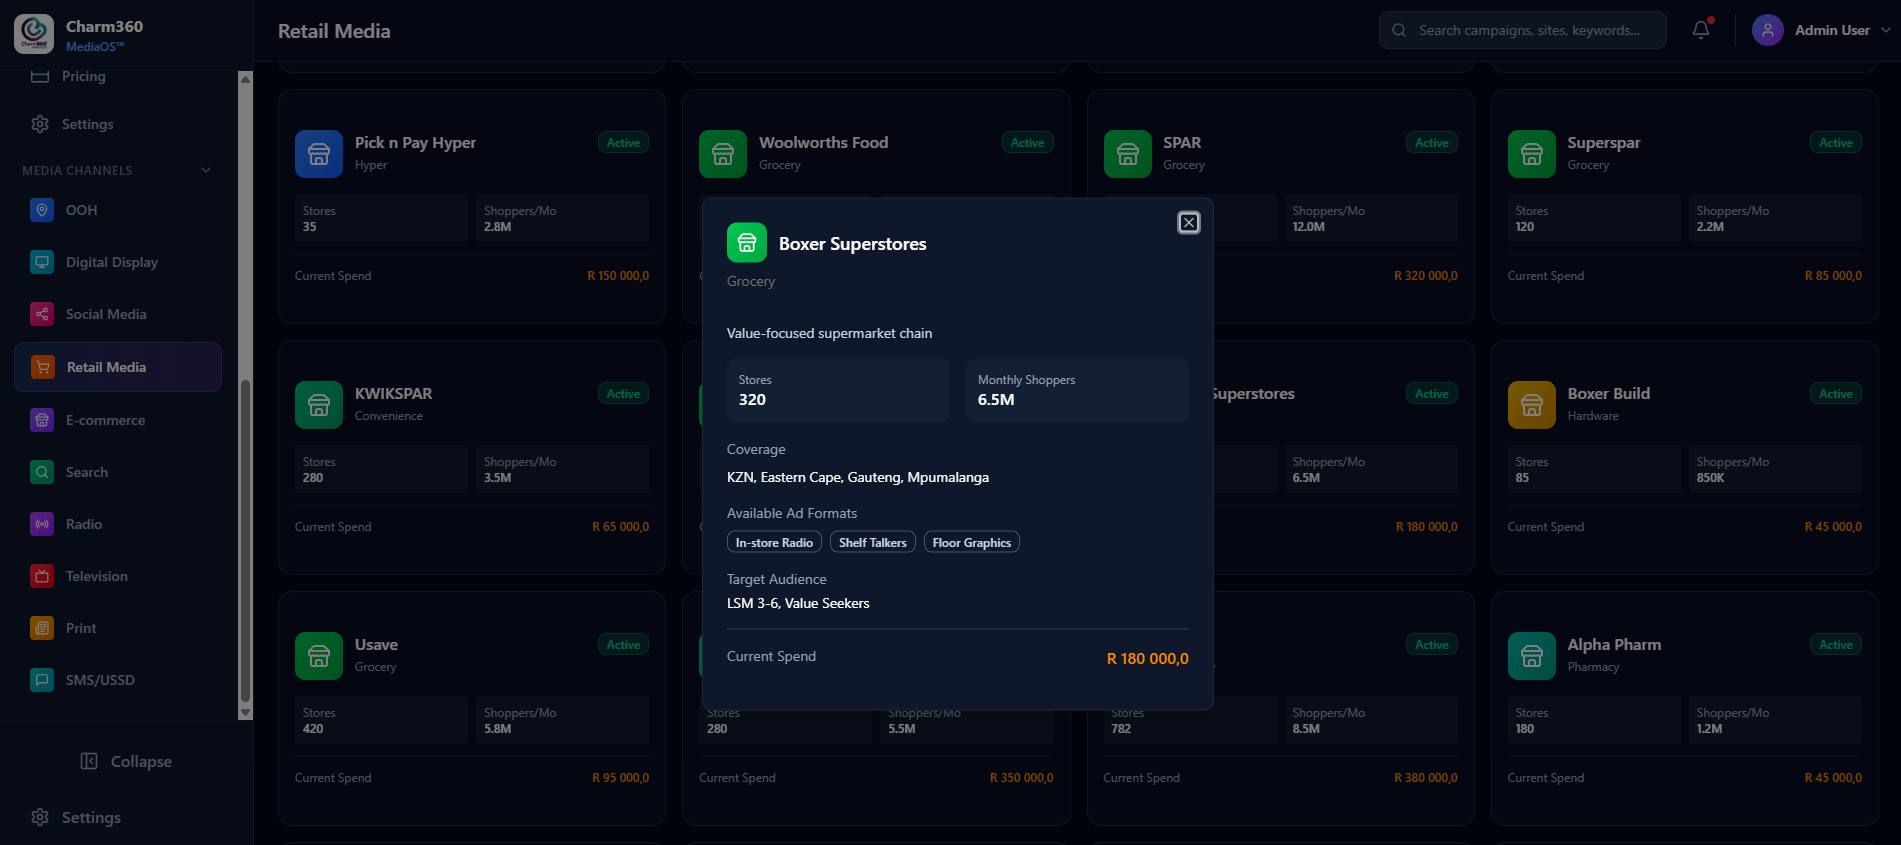1901x845 pixels.
Task: Select the Retail Media channel
Action: pos(118,367)
